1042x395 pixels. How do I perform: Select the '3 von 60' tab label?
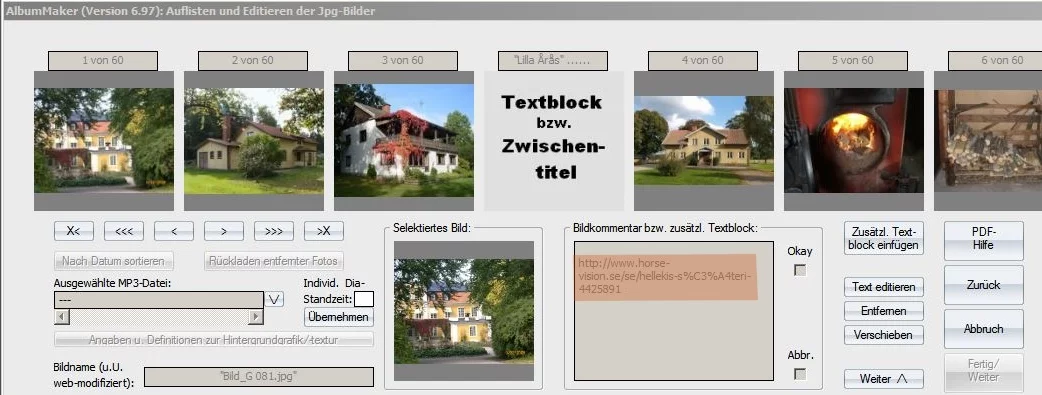pos(403,61)
